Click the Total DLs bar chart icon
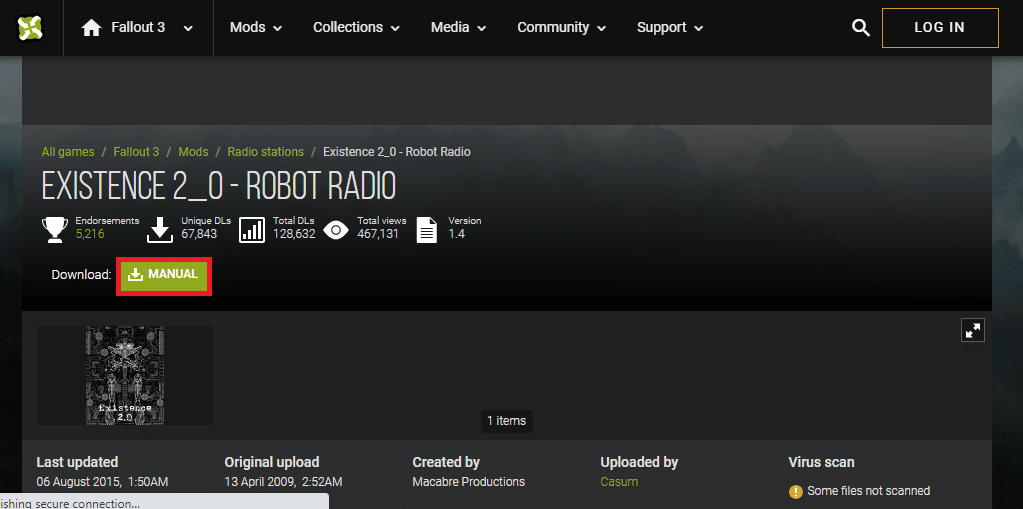1023x509 pixels. (x=252, y=230)
